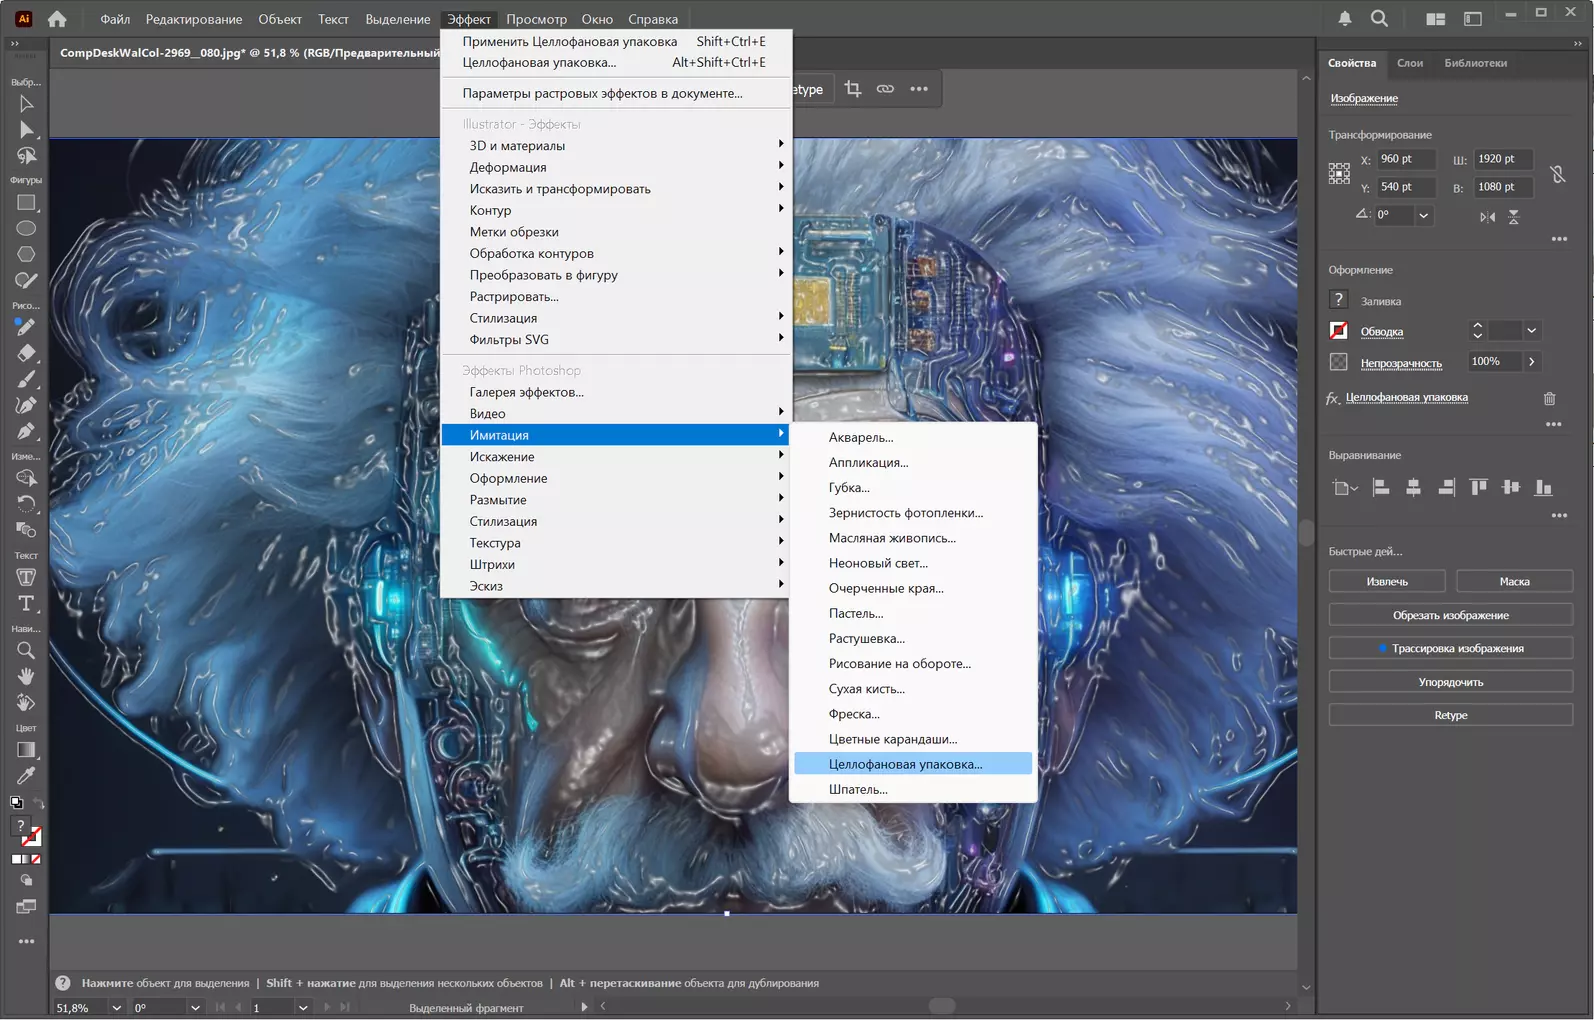Open the Размытие submenu
Viewport: 1594px width, 1020px height.
coord(615,500)
